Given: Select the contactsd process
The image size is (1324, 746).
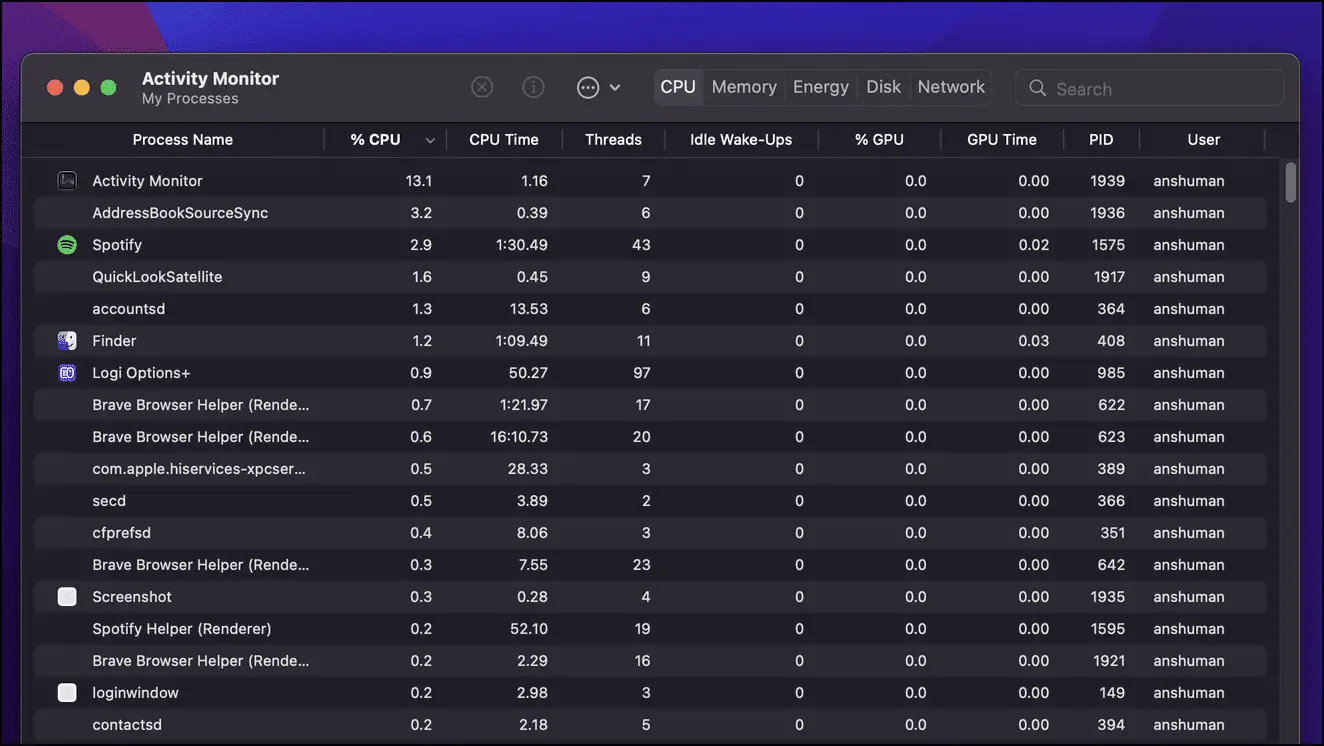Looking at the screenshot, I should pos(650,725).
